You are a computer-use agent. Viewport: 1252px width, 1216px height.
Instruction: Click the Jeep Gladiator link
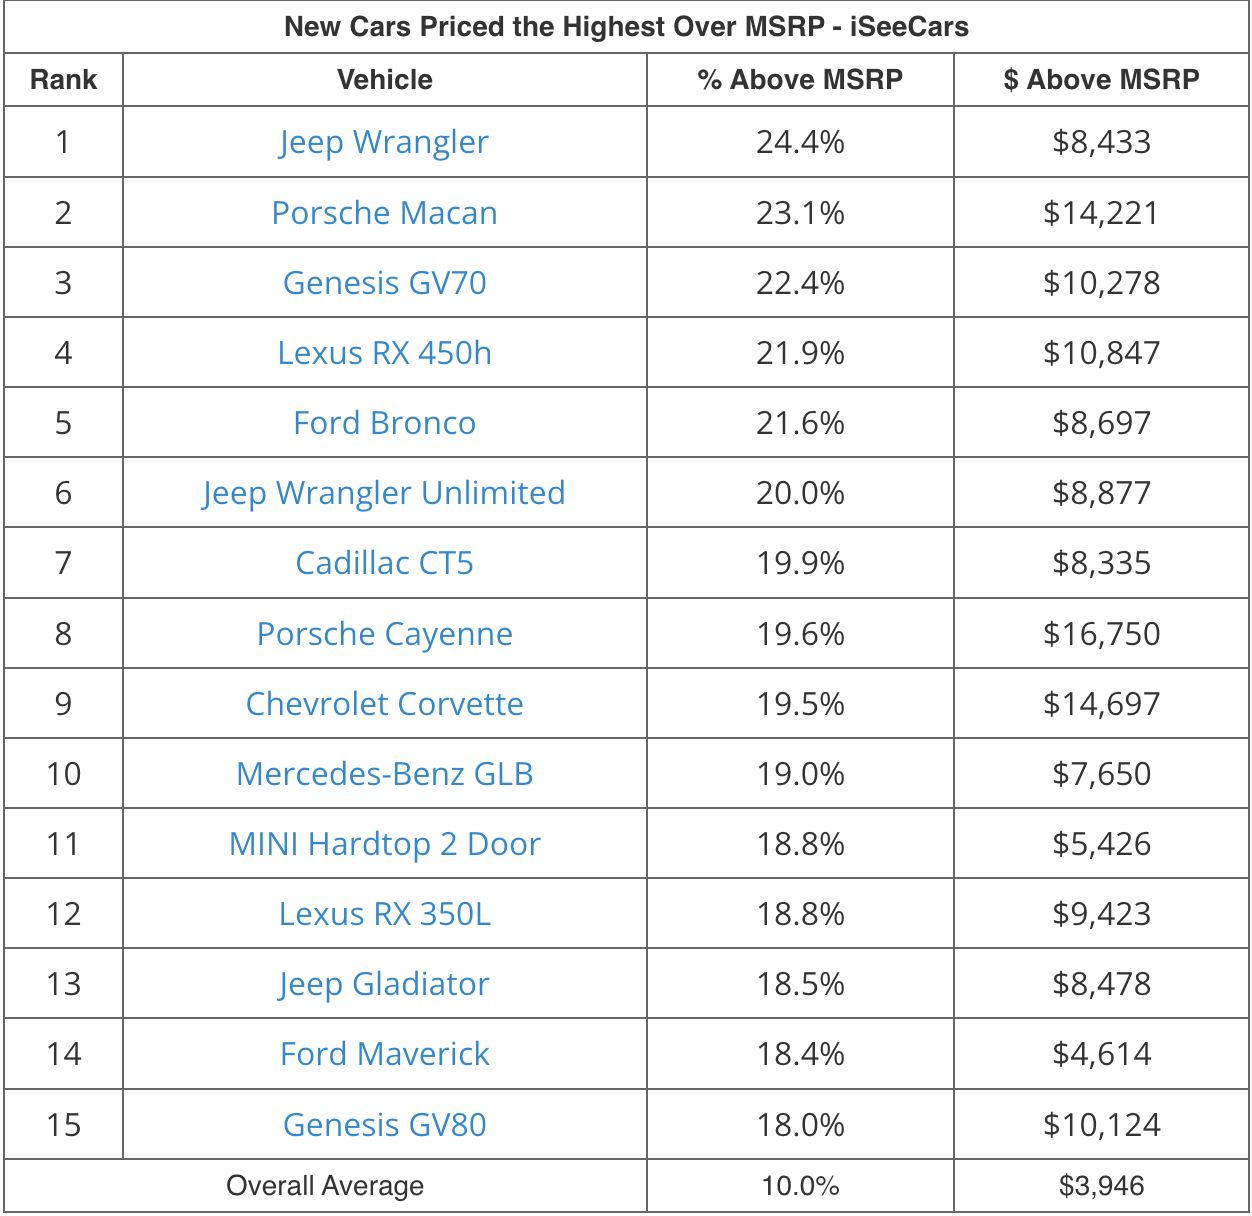coord(384,984)
